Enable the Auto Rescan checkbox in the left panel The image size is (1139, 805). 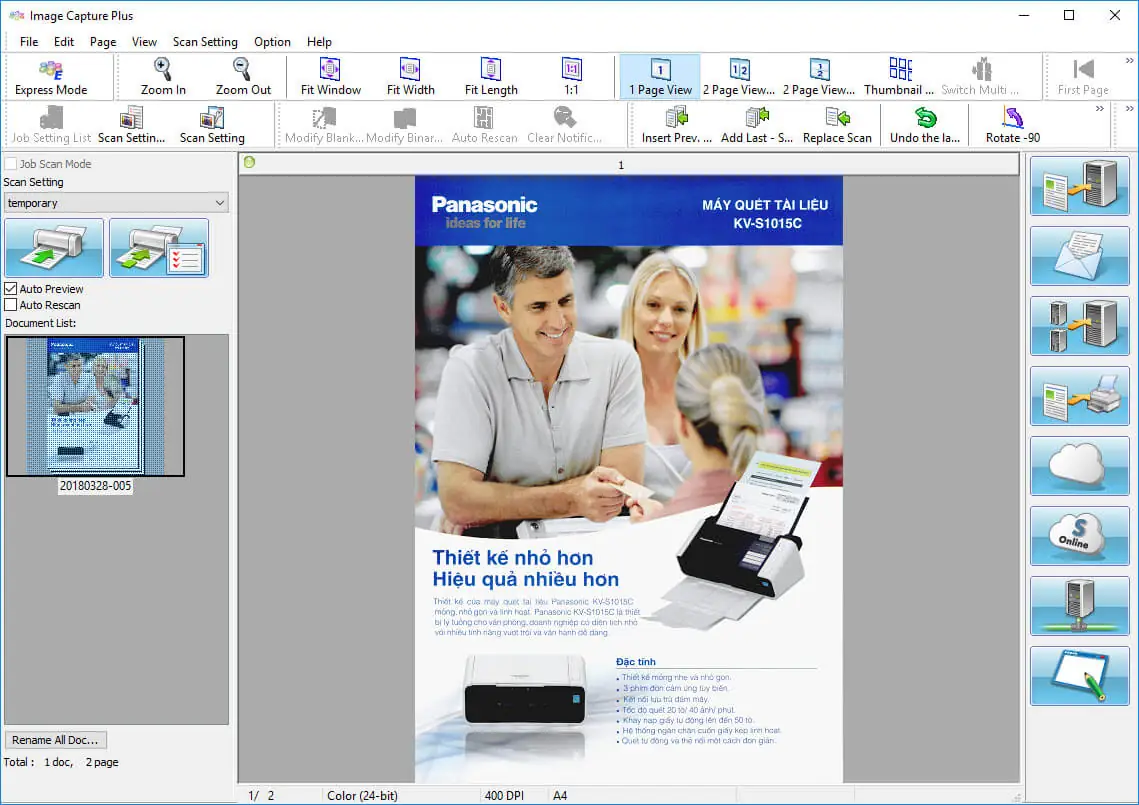tap(11, 304)
